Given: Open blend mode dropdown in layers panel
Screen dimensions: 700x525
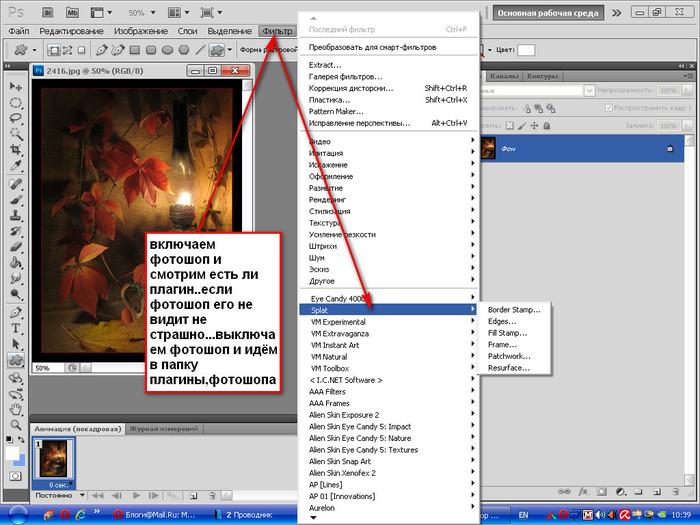Looking at the screenshot, I should (x=589, y=91).
